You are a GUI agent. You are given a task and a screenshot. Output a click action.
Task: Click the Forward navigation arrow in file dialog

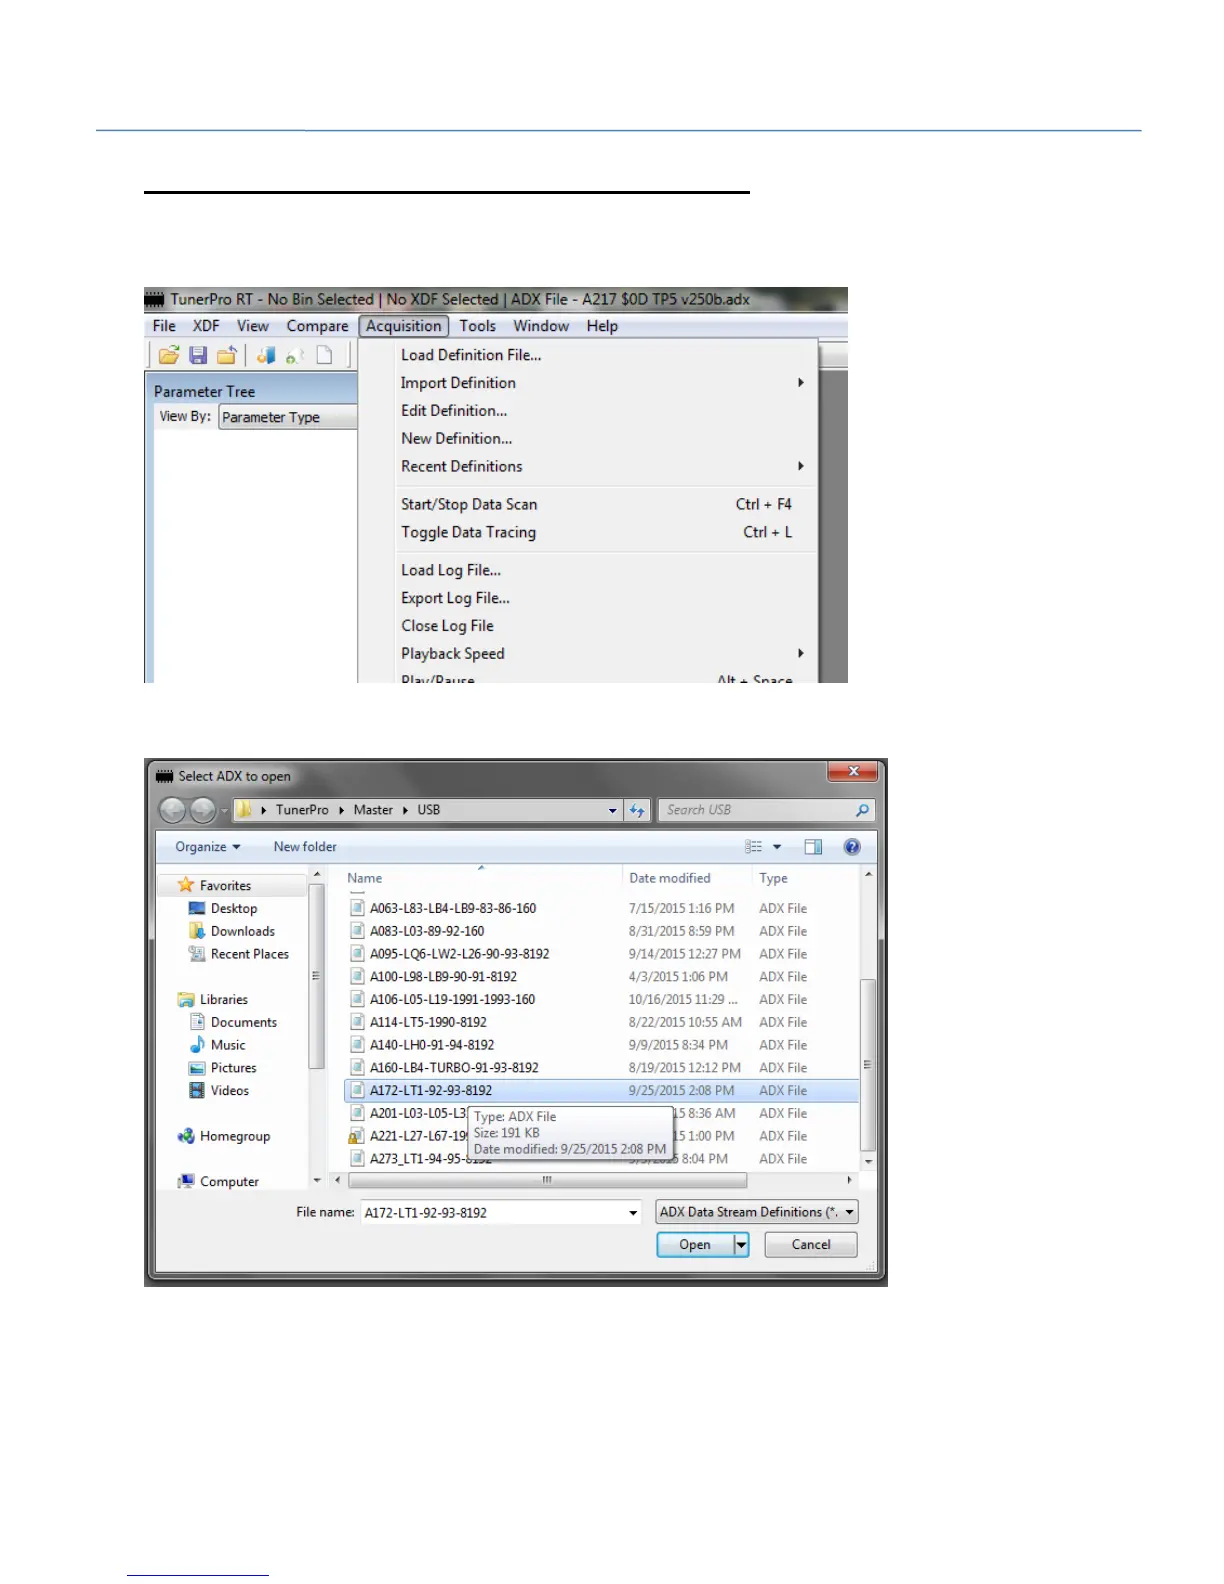point(203,810)
